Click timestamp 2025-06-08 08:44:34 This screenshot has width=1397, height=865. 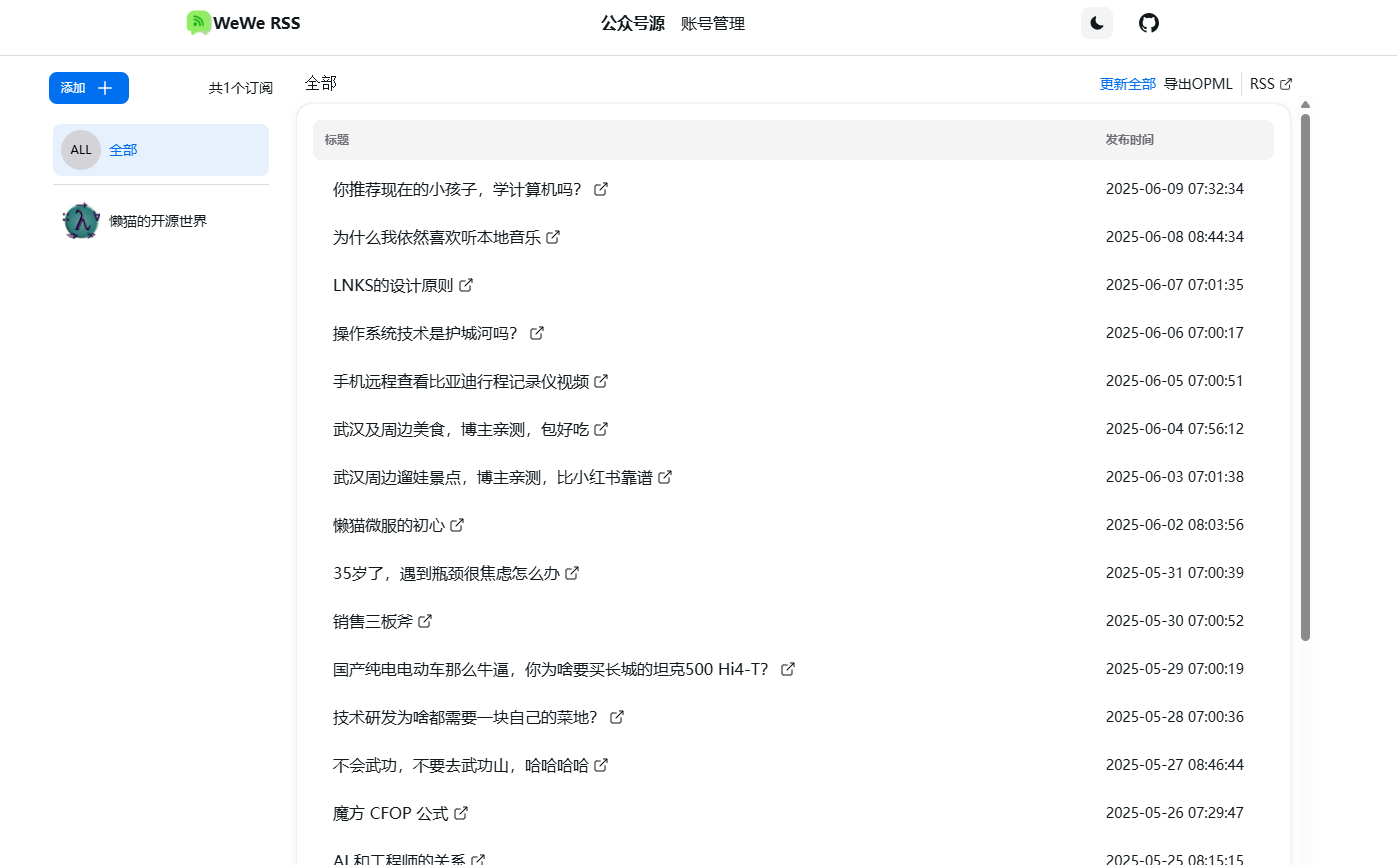point(1175,237)
